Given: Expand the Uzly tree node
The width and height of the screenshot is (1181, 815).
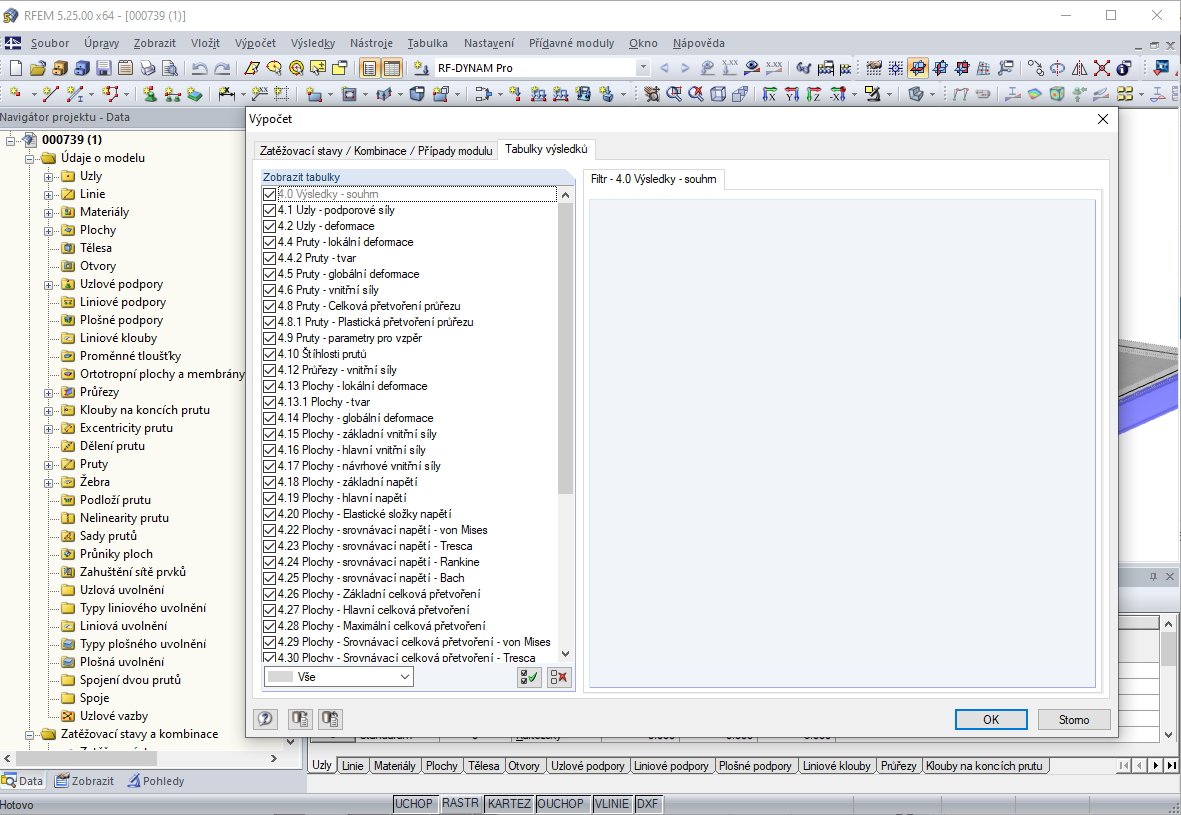Looking at the screenshot, I should tap(48, 176).
